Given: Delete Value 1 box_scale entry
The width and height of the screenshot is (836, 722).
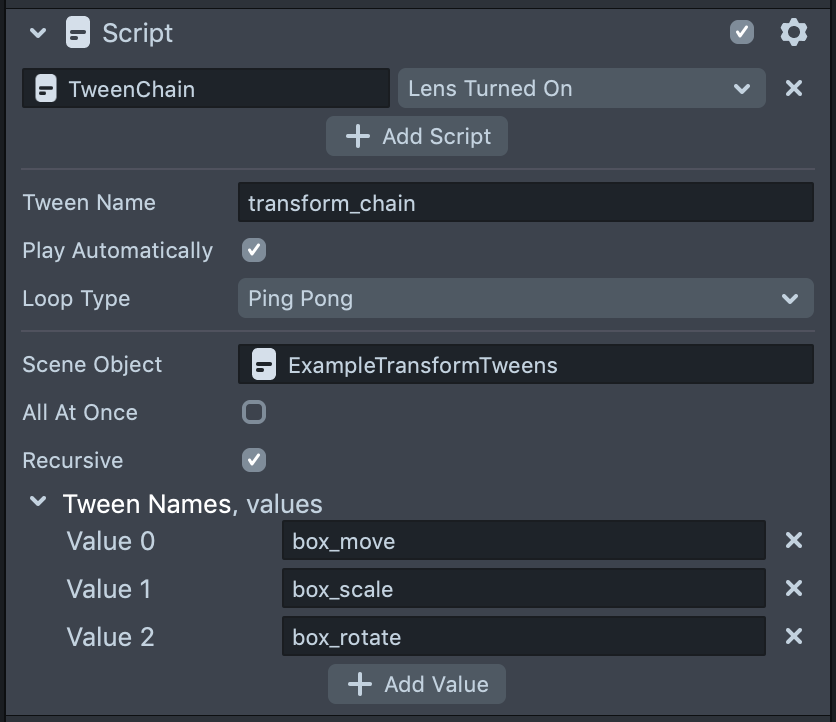Looking at the screenshot, I should pos(793,588).
